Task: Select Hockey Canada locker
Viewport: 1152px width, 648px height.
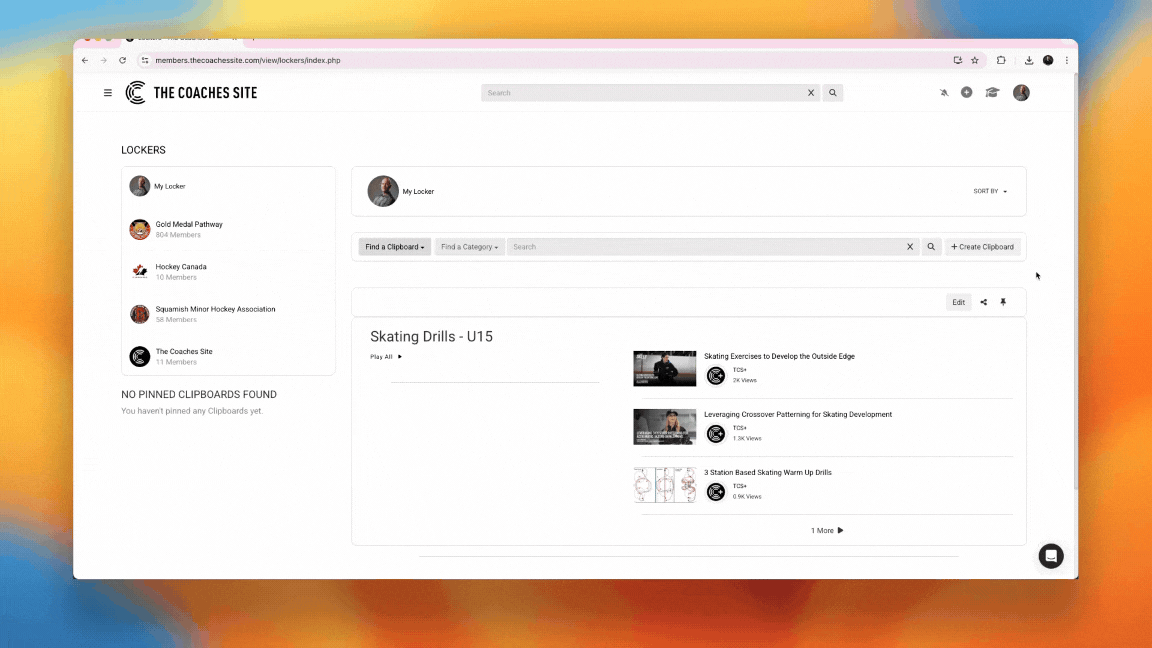Action: (x=181, y=267)
